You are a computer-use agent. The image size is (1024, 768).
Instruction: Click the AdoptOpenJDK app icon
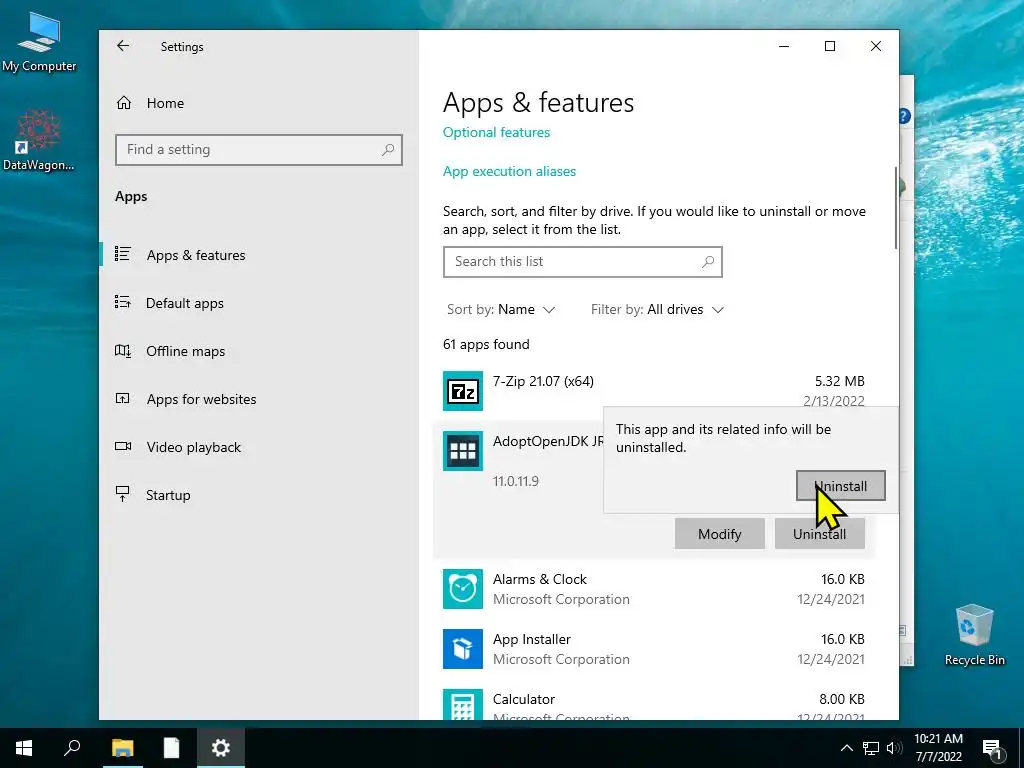463,451
